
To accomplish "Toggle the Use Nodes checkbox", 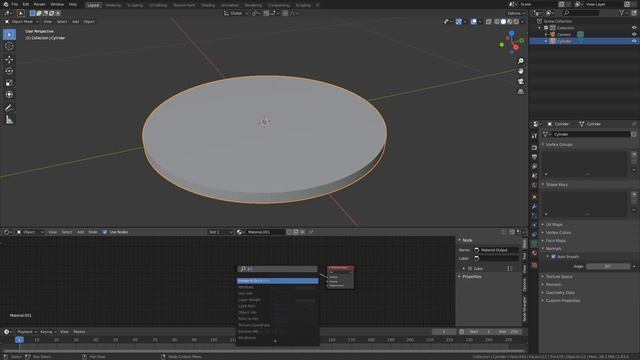I will [x=105, y=232].
